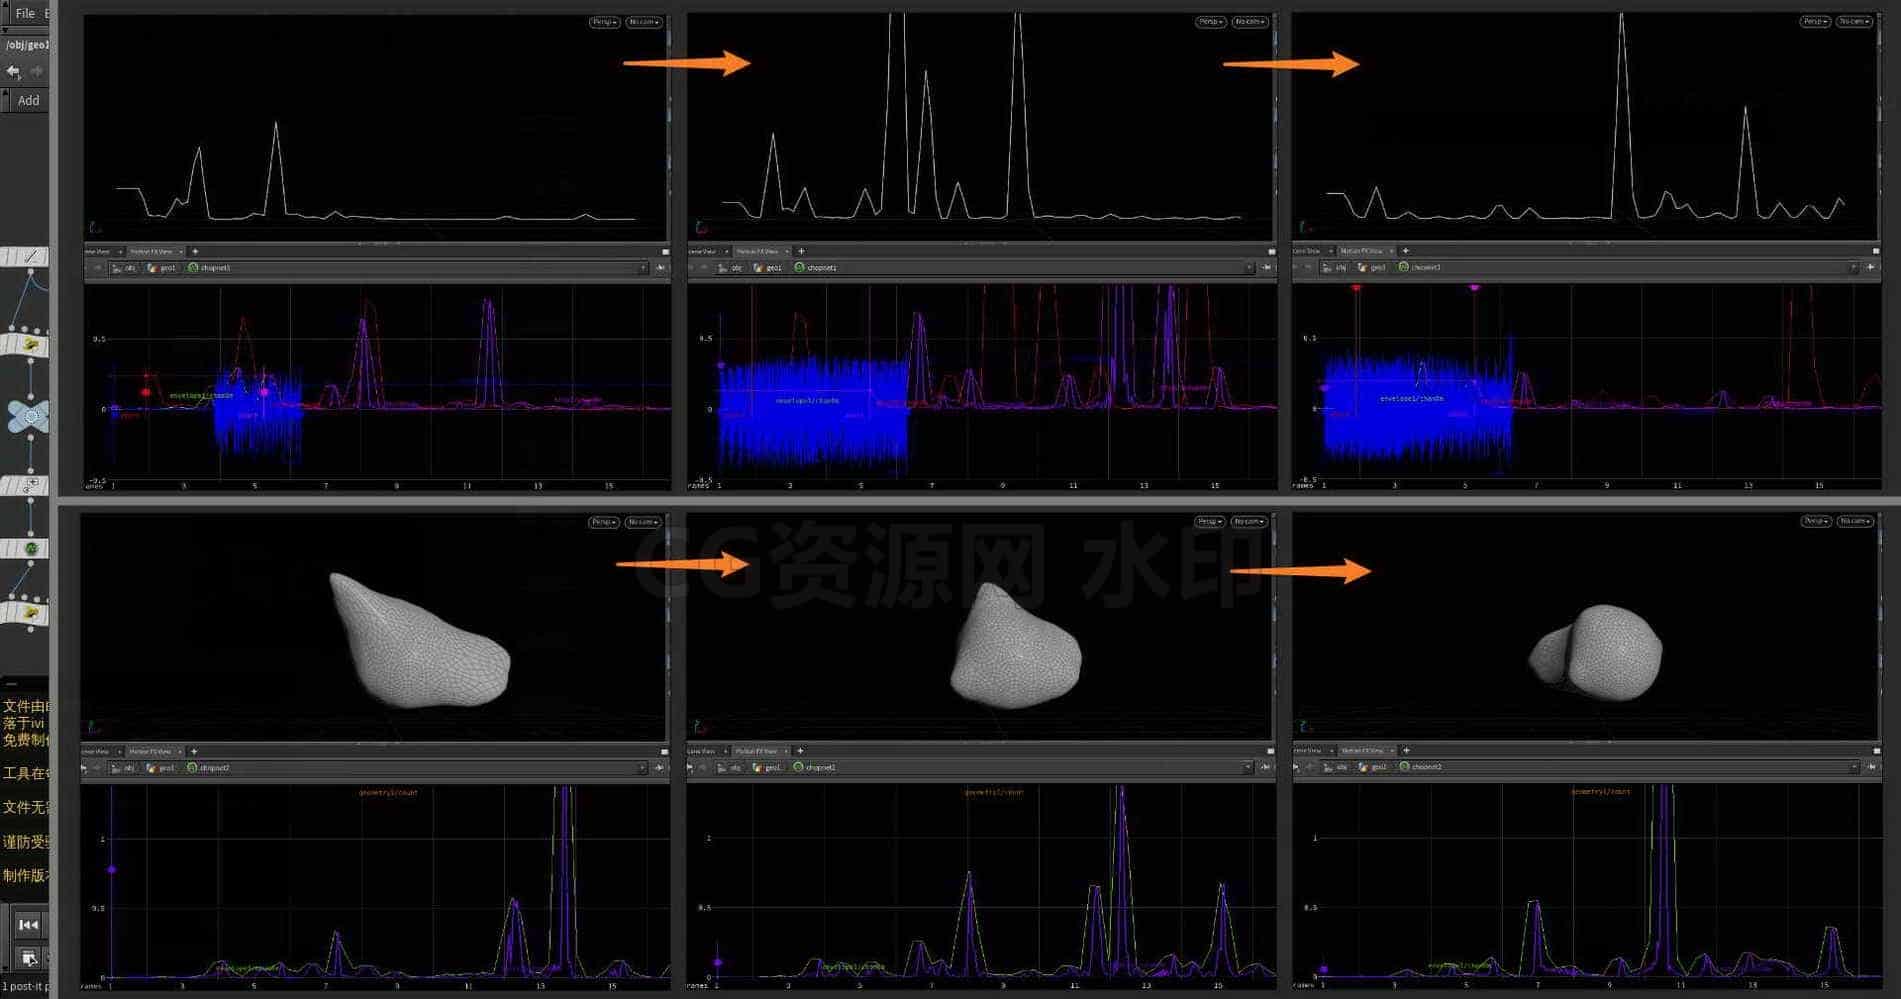Toggle pin icon on top-middle path bar
1901x999 pixels.
[1266, 268]
